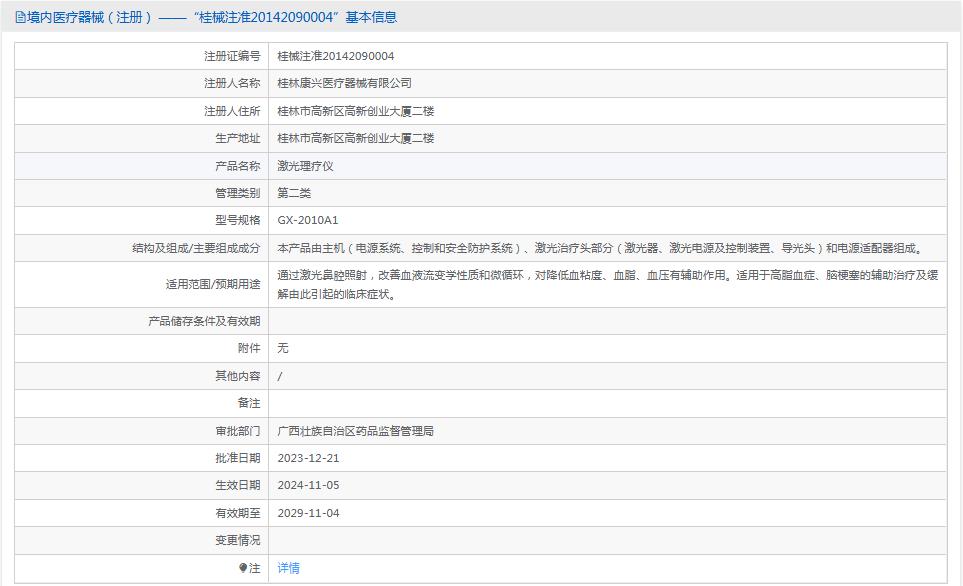
Task: Click the empty 变更情况 row
Action: click(500, 541)
